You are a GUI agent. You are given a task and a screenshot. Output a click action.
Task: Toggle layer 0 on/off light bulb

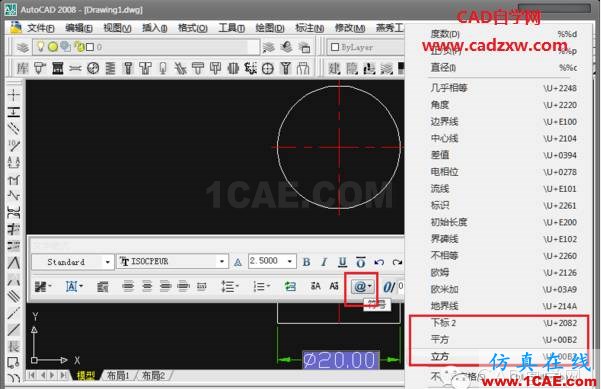tap(41, 47)
